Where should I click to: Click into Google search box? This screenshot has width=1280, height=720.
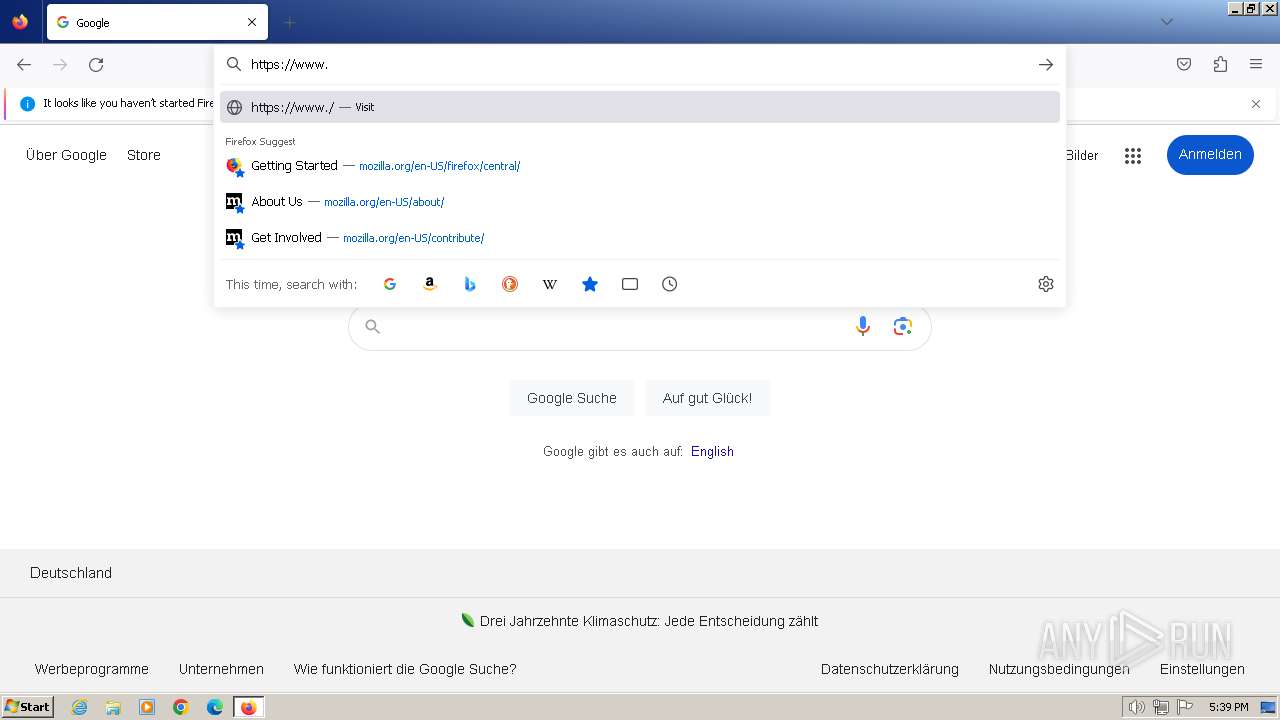[615, 326]
